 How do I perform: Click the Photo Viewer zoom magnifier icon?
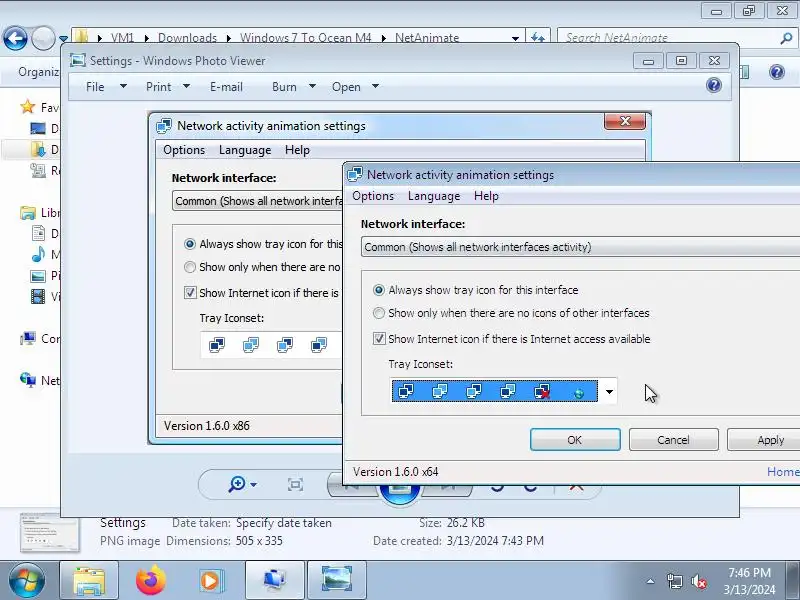click(x=237, y=484)
